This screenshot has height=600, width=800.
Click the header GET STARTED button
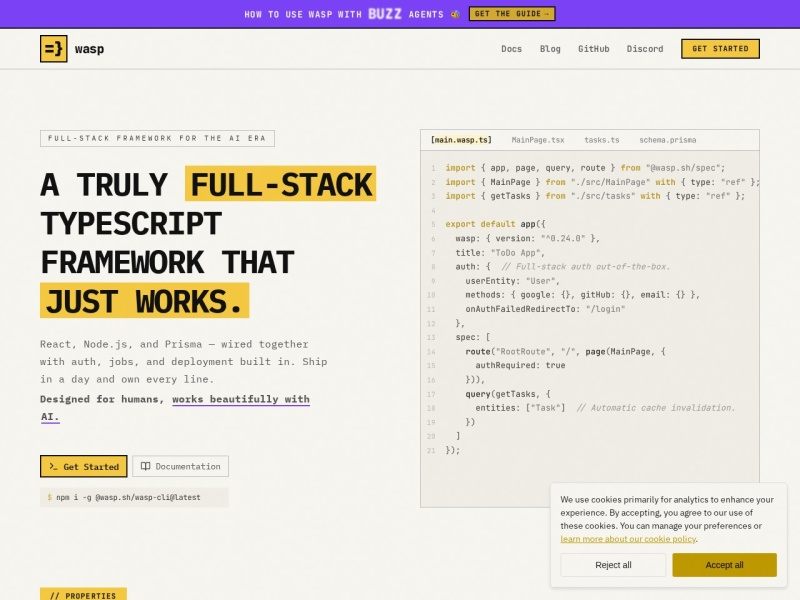(720, 48)
